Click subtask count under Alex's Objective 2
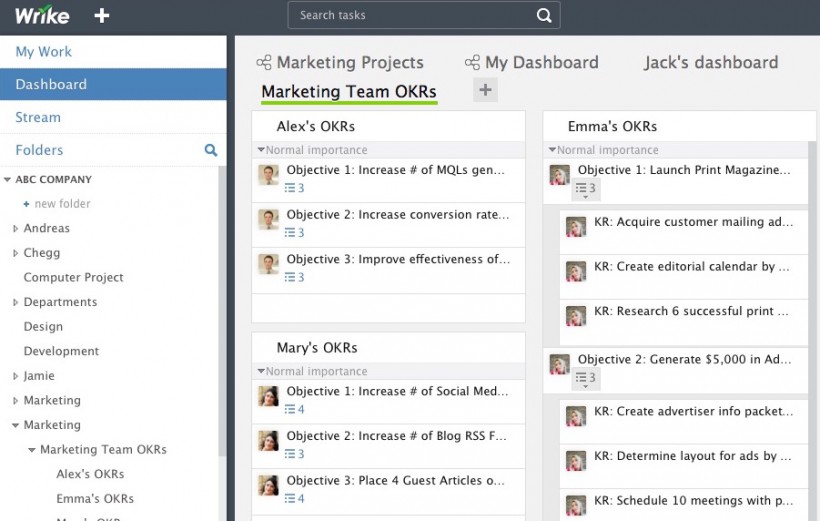 coord(294,232)
